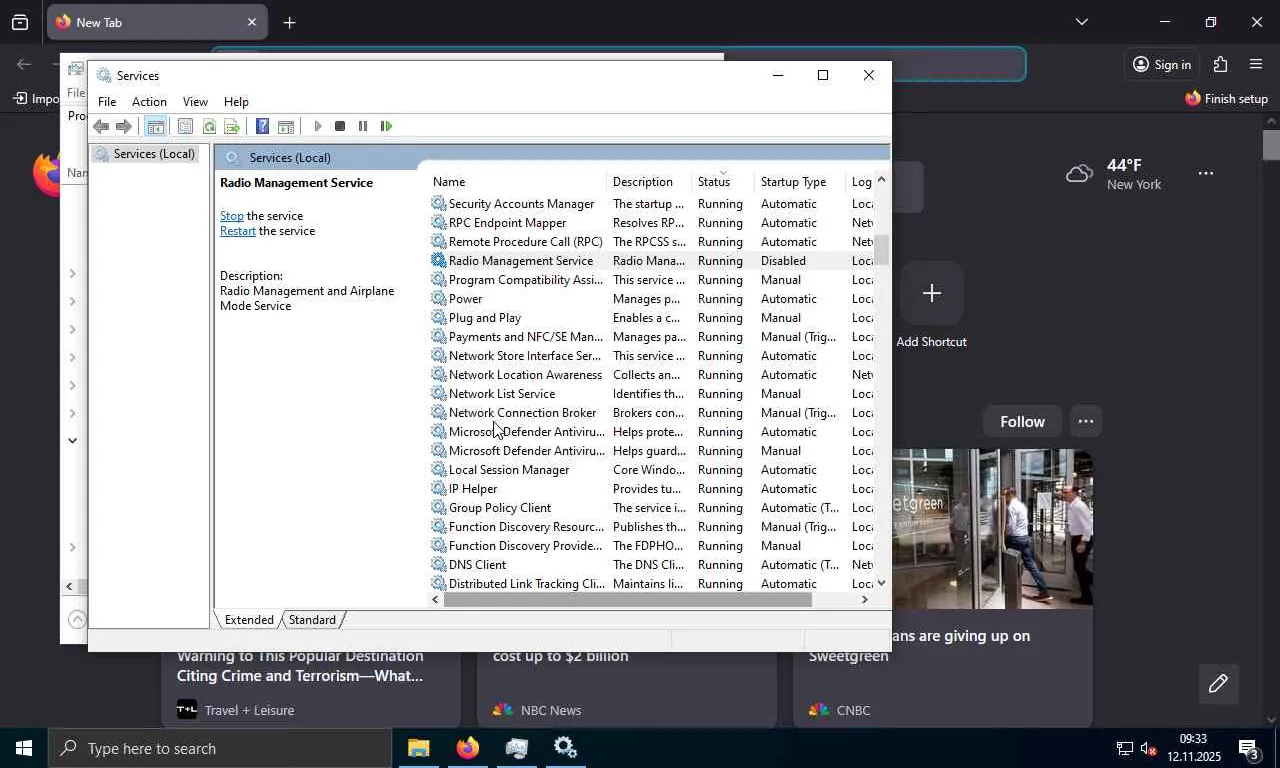The image size is (1280, 768).
Task: Select the Local Session Manager row
Action: pos(650,469)
